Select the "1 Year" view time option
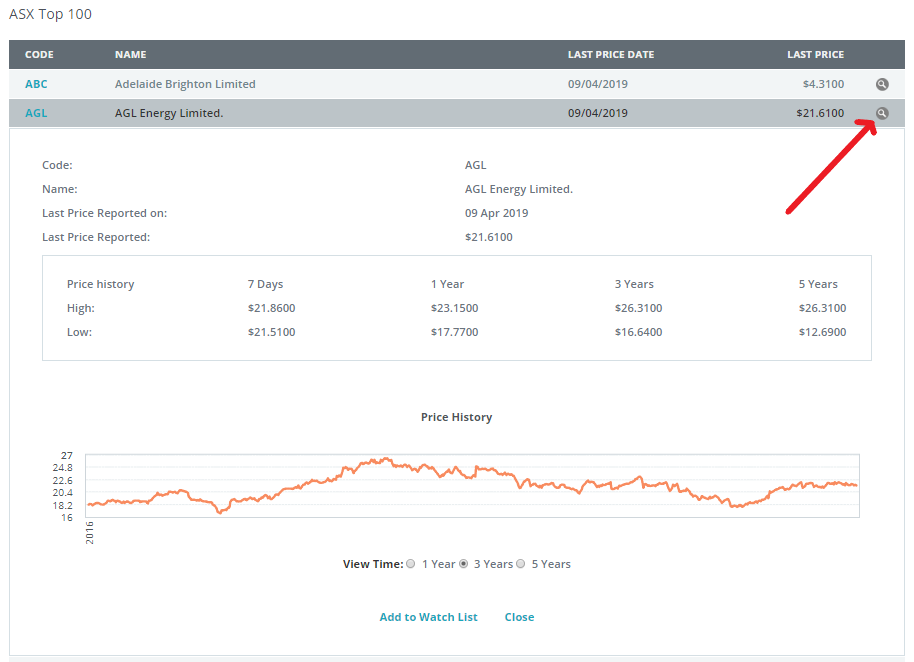 coord(410,563)
